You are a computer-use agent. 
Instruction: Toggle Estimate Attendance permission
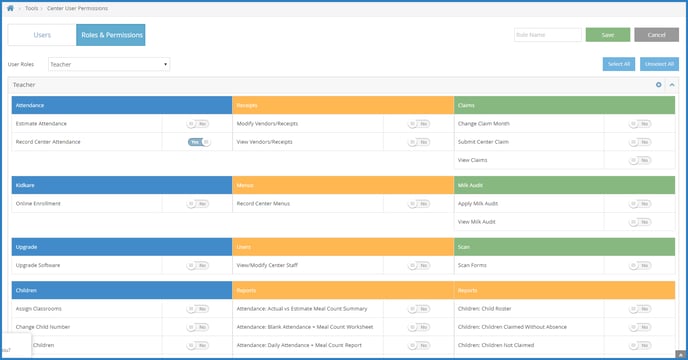198,124
